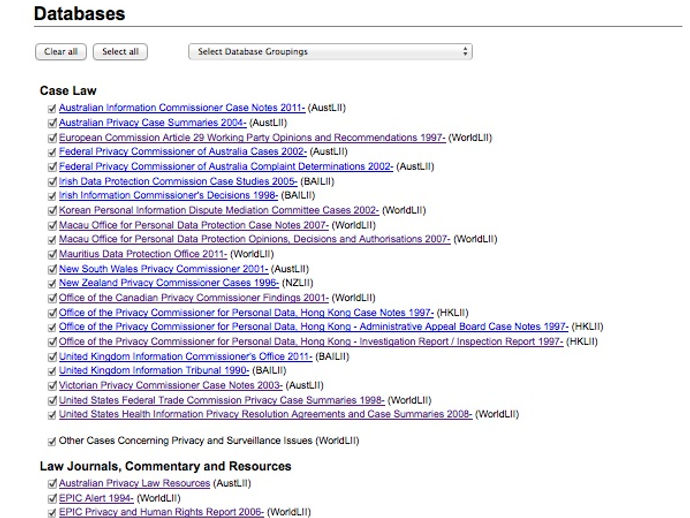
Task: Open US Federal Trade Commission Privacy Case Summaries
Action: [222, 400]
